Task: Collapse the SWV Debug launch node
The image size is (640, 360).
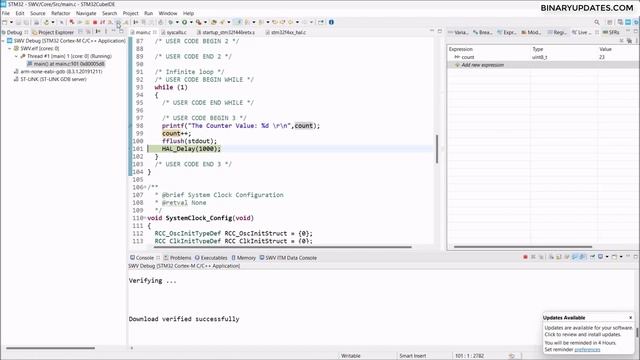Action: click(4, 41)
